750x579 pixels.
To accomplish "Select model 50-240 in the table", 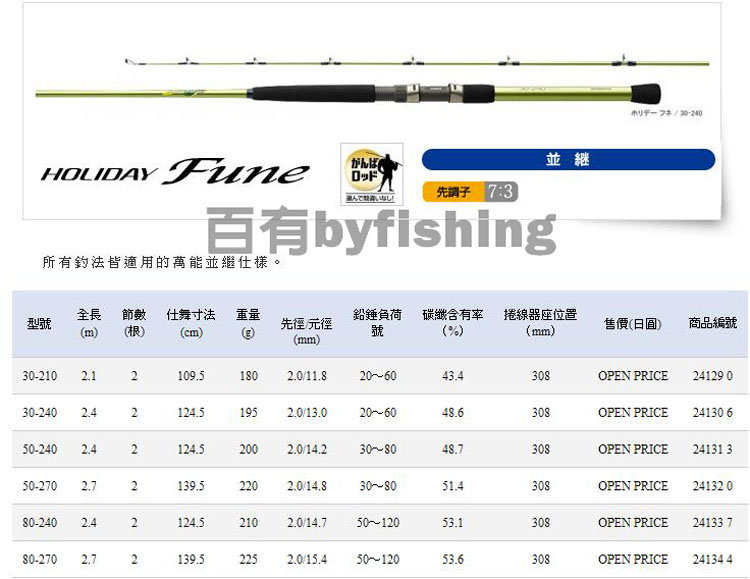I will (40, 449).
